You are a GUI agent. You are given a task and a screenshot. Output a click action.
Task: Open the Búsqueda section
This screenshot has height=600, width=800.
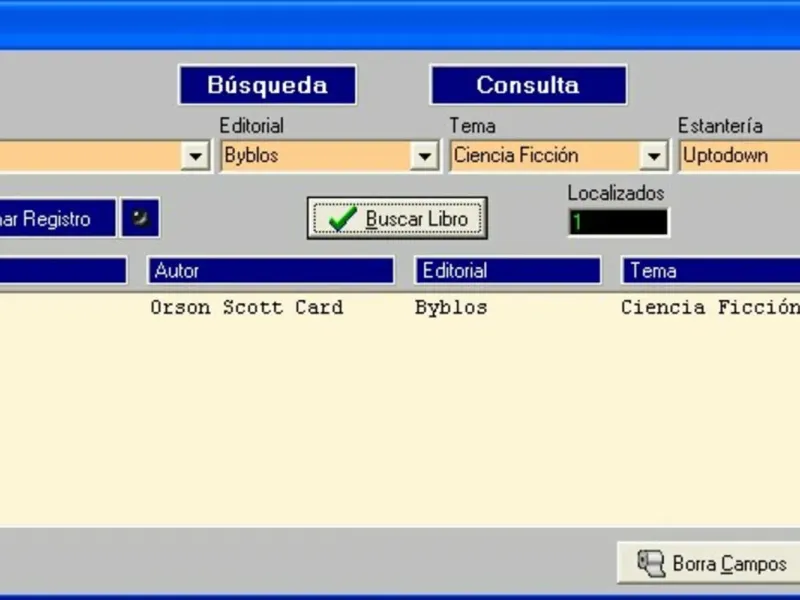(x=267, y=85)
